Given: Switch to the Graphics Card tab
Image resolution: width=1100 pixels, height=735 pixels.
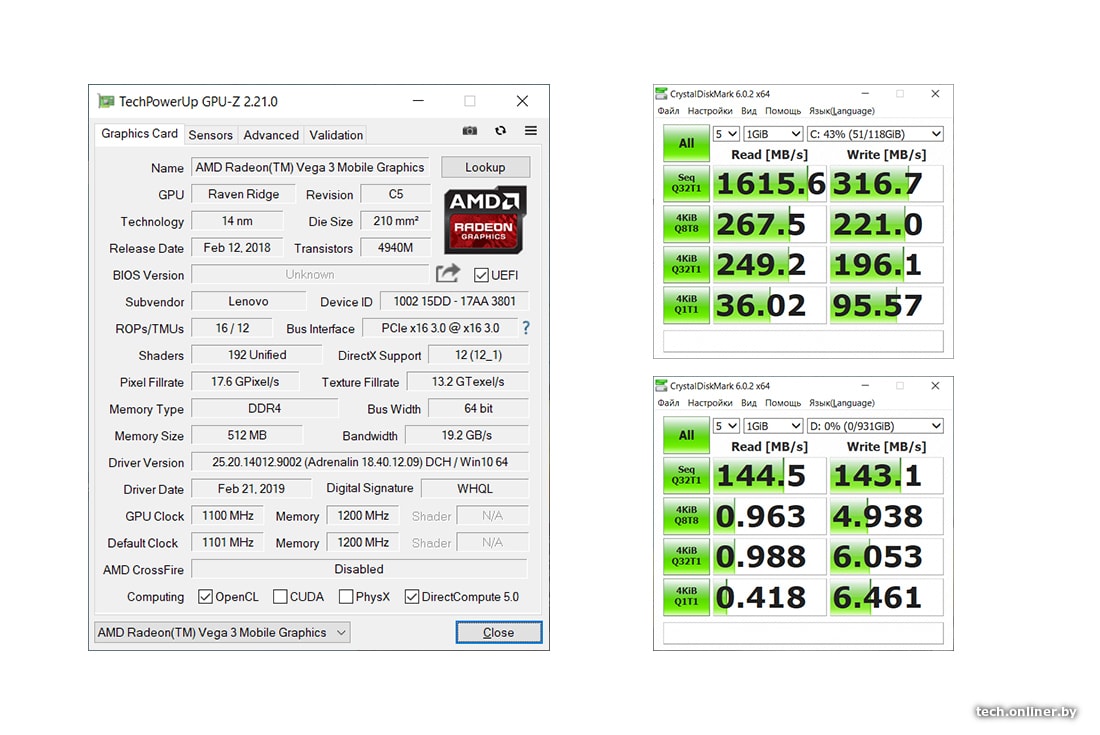Looking at the screenshot, I should tap(139, 133).
